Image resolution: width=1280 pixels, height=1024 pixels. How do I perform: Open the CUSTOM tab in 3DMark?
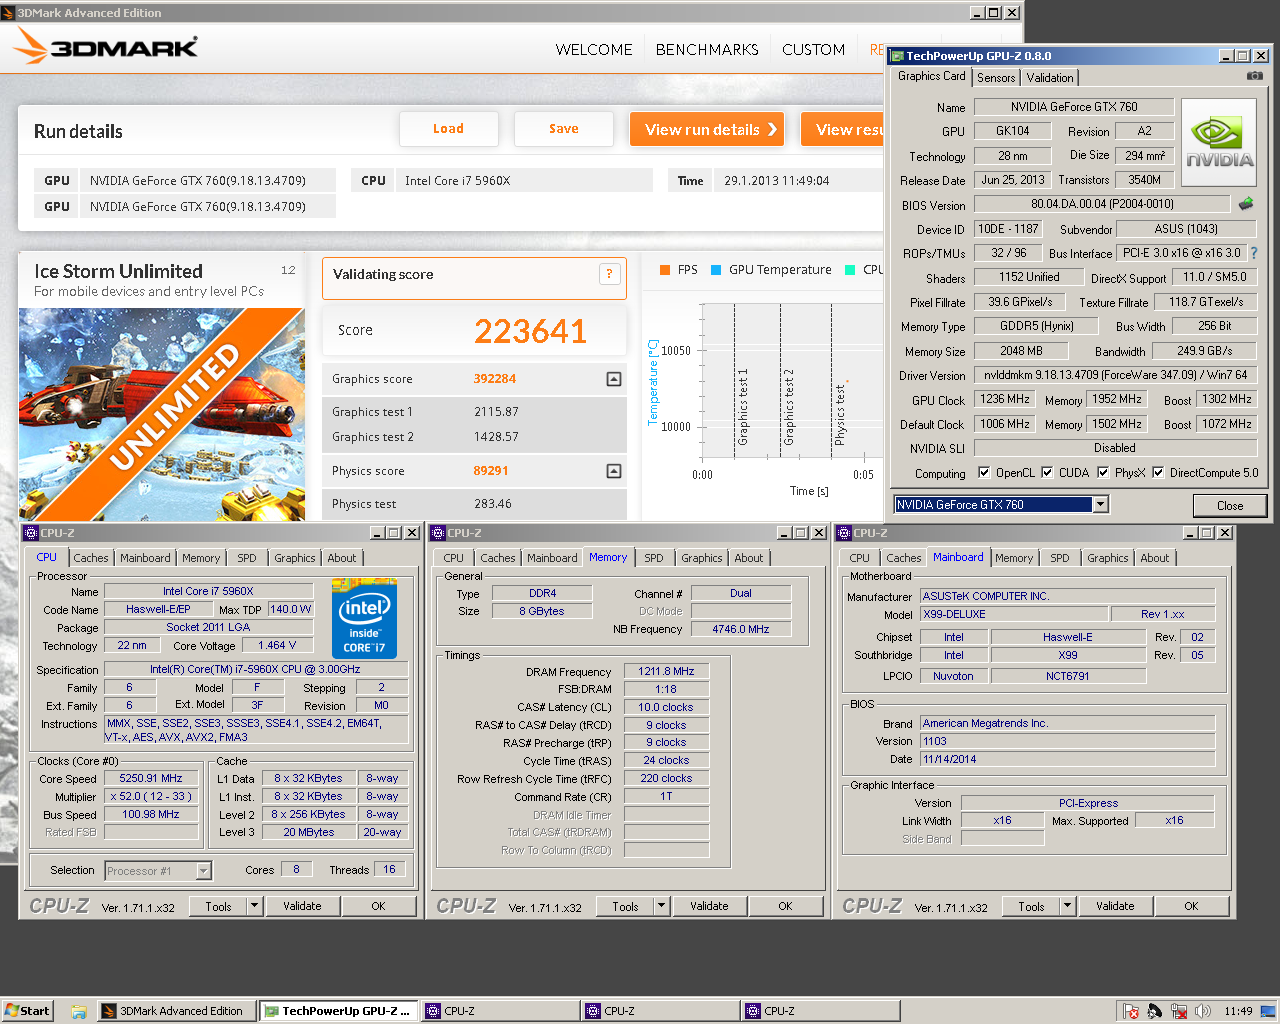coord(813,50)
